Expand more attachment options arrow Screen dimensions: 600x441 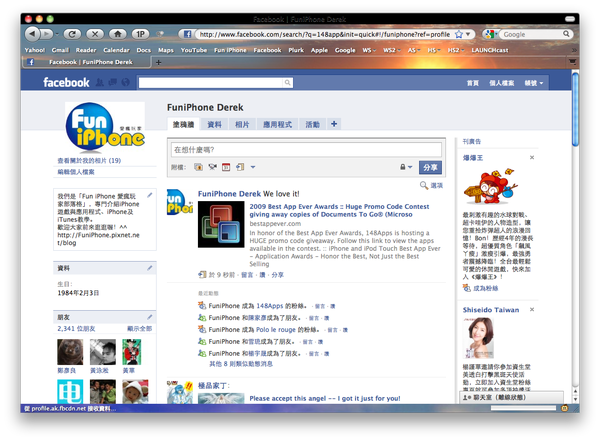click(x=253, y=167)
